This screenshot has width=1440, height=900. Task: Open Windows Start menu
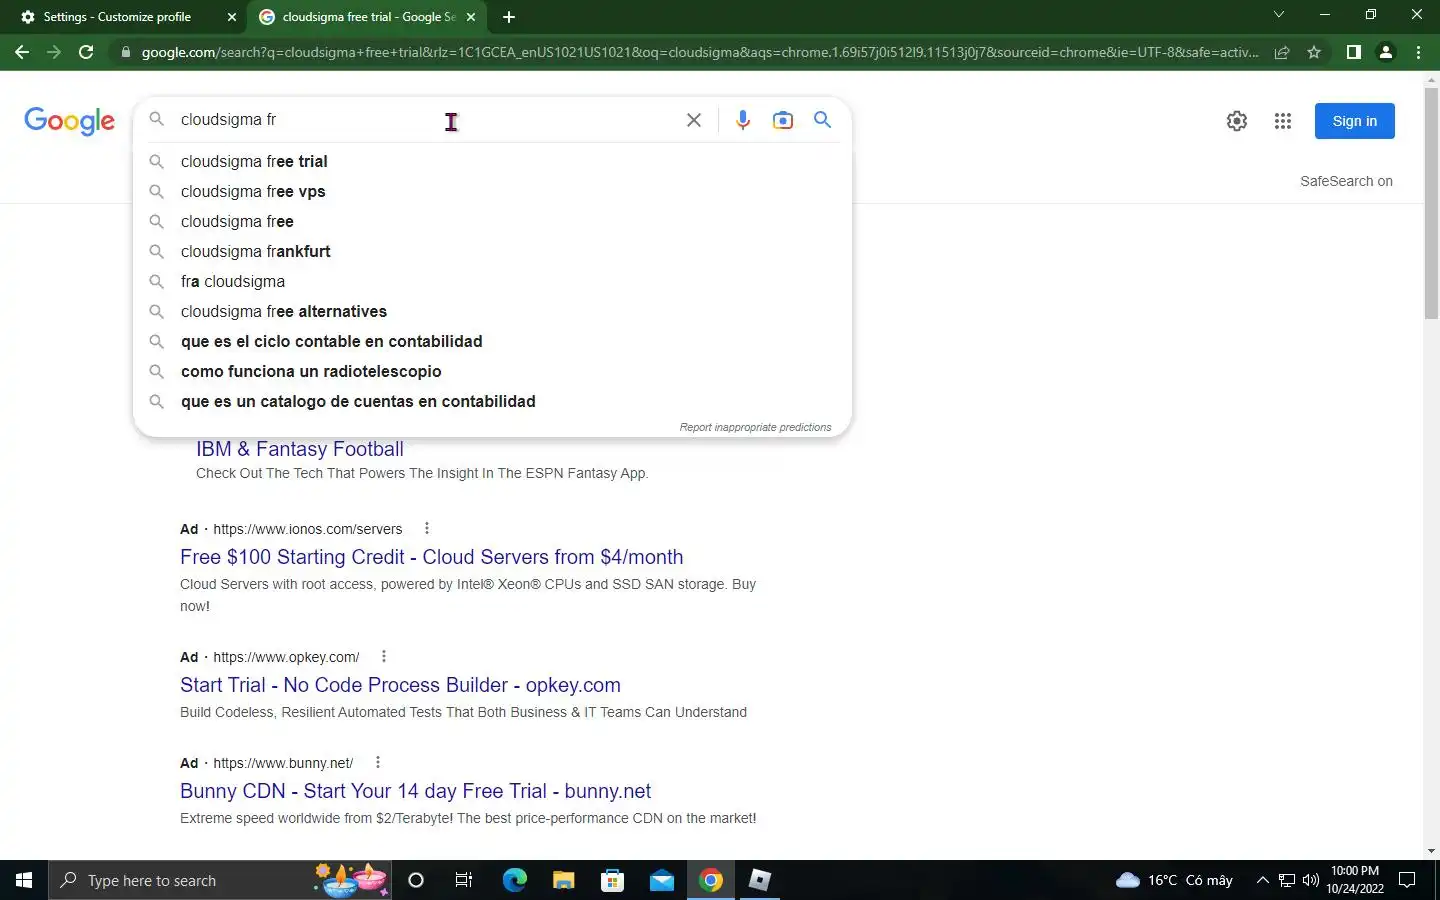24,880
